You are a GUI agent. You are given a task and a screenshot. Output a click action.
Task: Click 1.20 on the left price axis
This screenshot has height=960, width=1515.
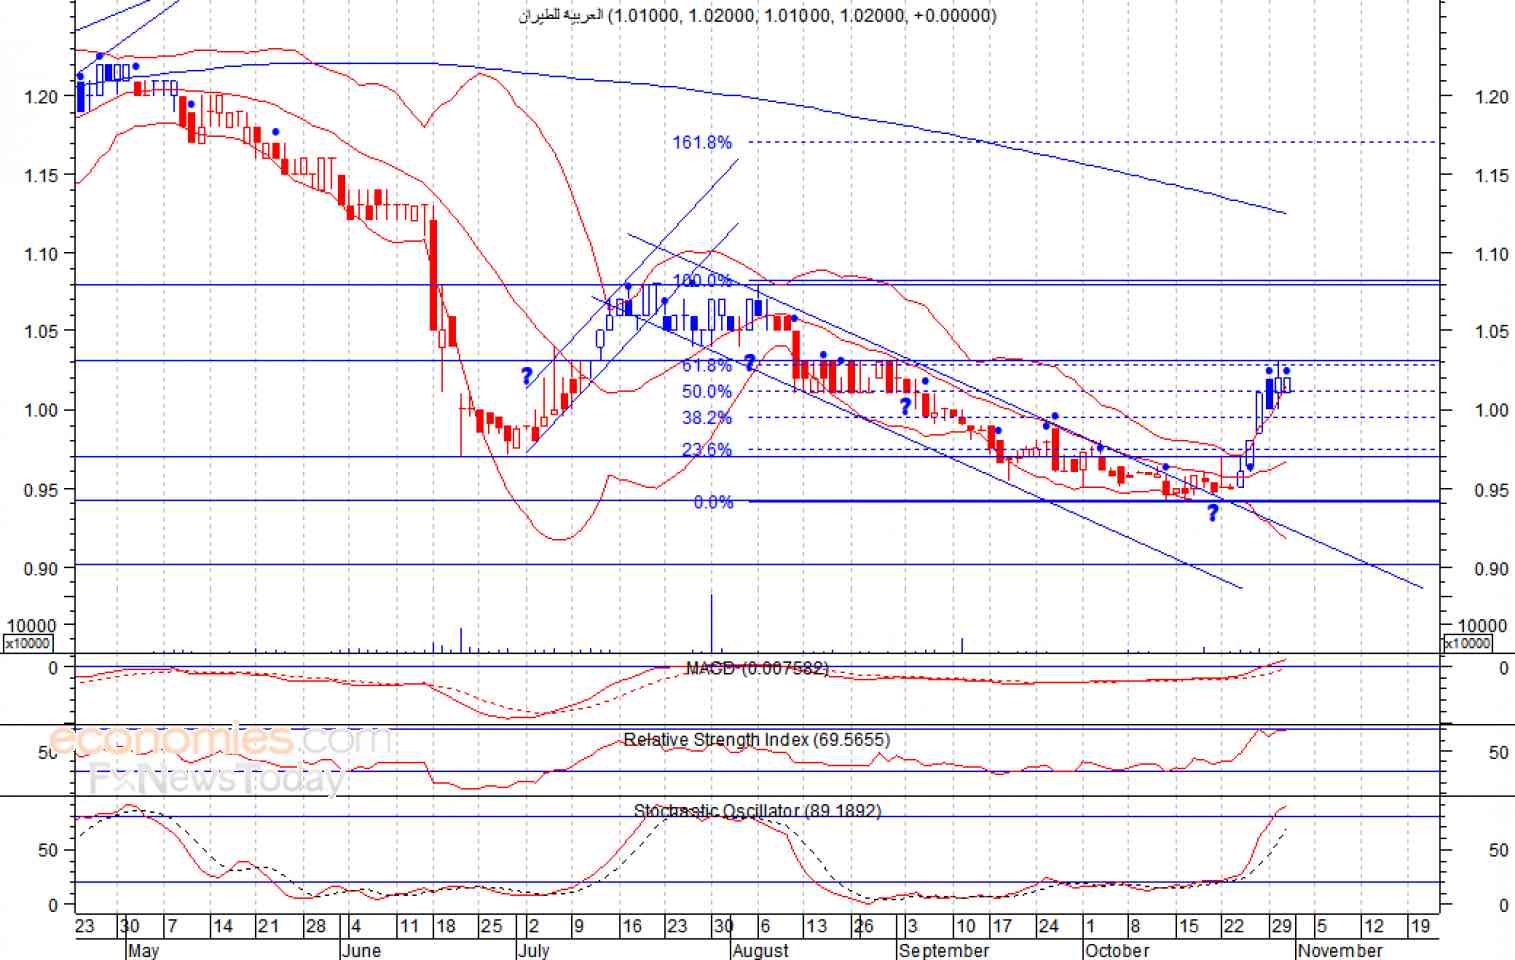[x=41, y=97]
